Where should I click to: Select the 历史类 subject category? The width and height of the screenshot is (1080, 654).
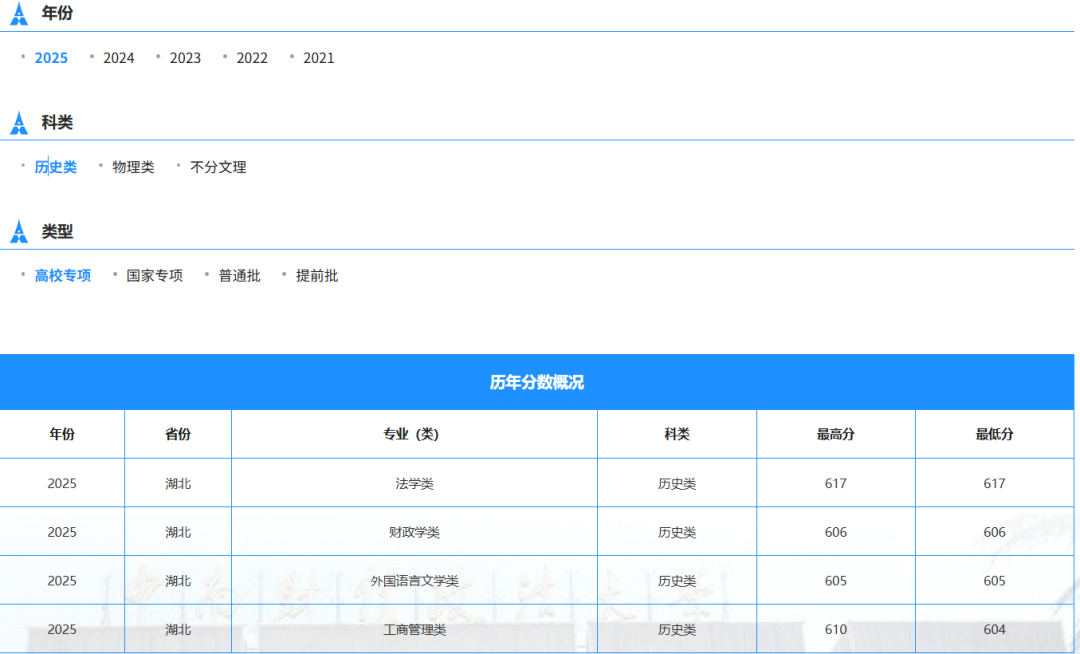pos(56,167)
